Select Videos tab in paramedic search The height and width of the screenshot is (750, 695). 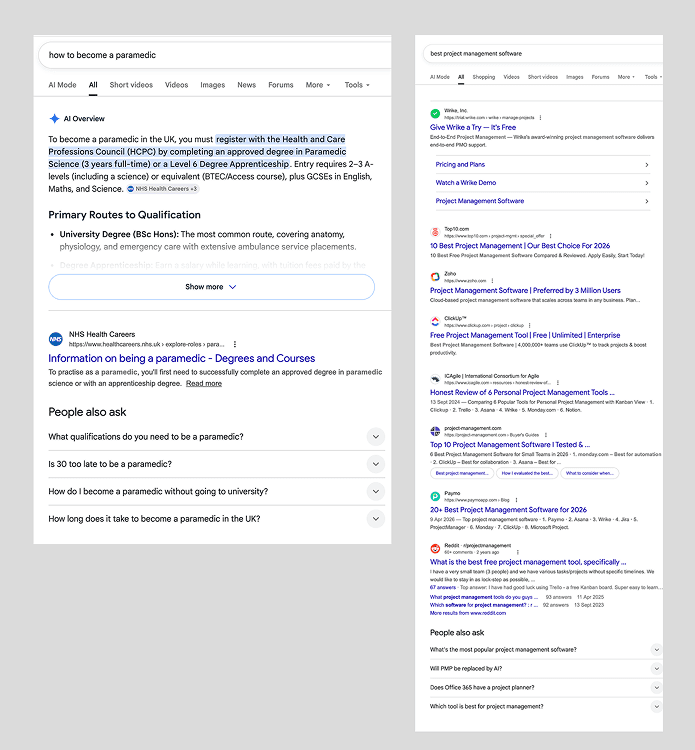[x=177, y=85]
